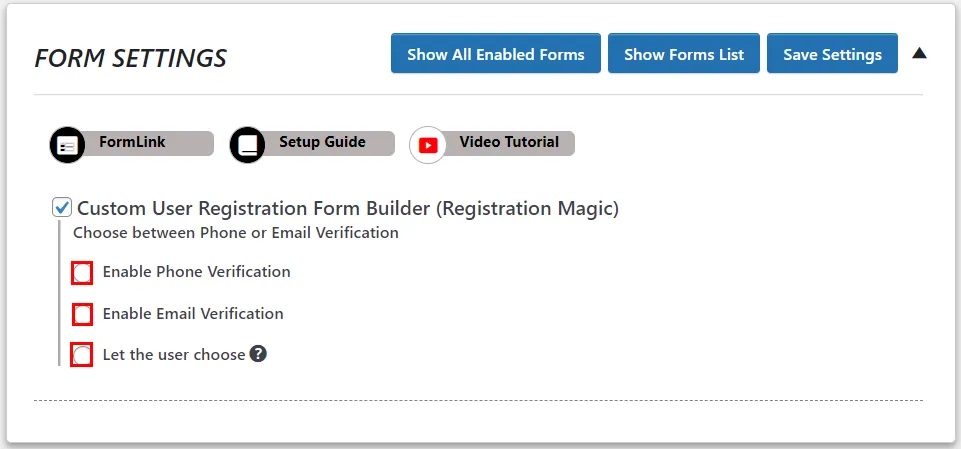Click Custom User Registration Form Builder label text

coord(348,208)
